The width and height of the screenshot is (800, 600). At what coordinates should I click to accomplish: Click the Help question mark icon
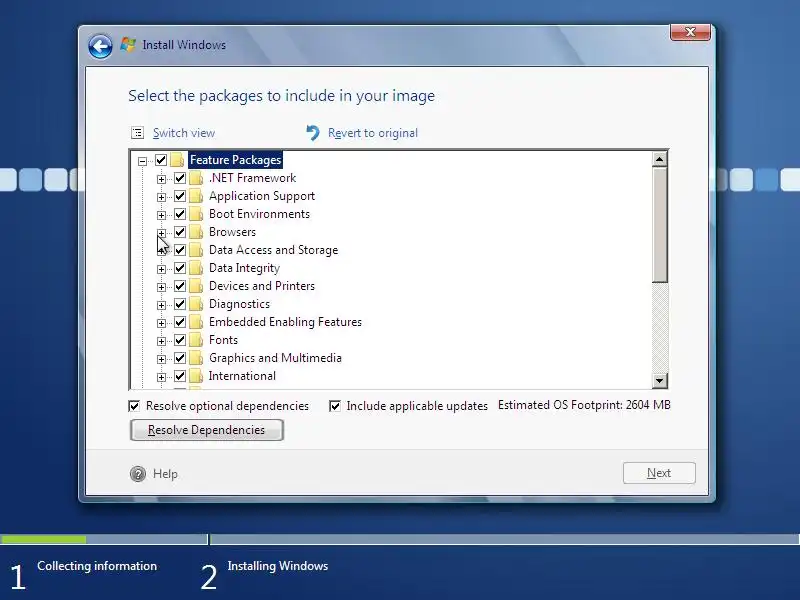(138, 474)
